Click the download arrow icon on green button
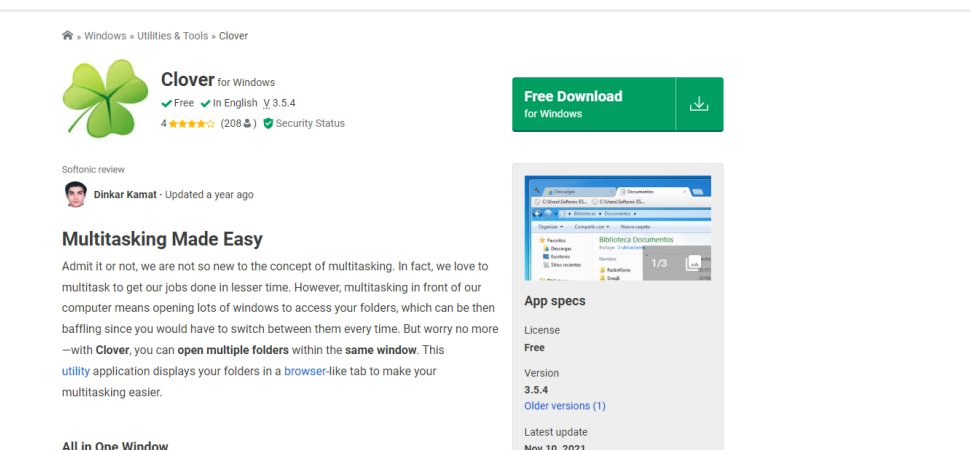 coord(699,104)
